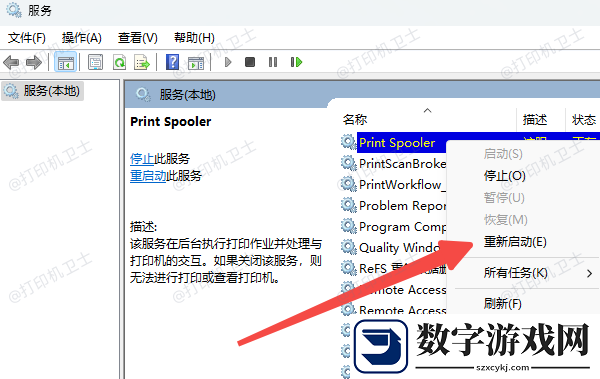Toggle the show/hide console tree icon

[x=65, y=62]
